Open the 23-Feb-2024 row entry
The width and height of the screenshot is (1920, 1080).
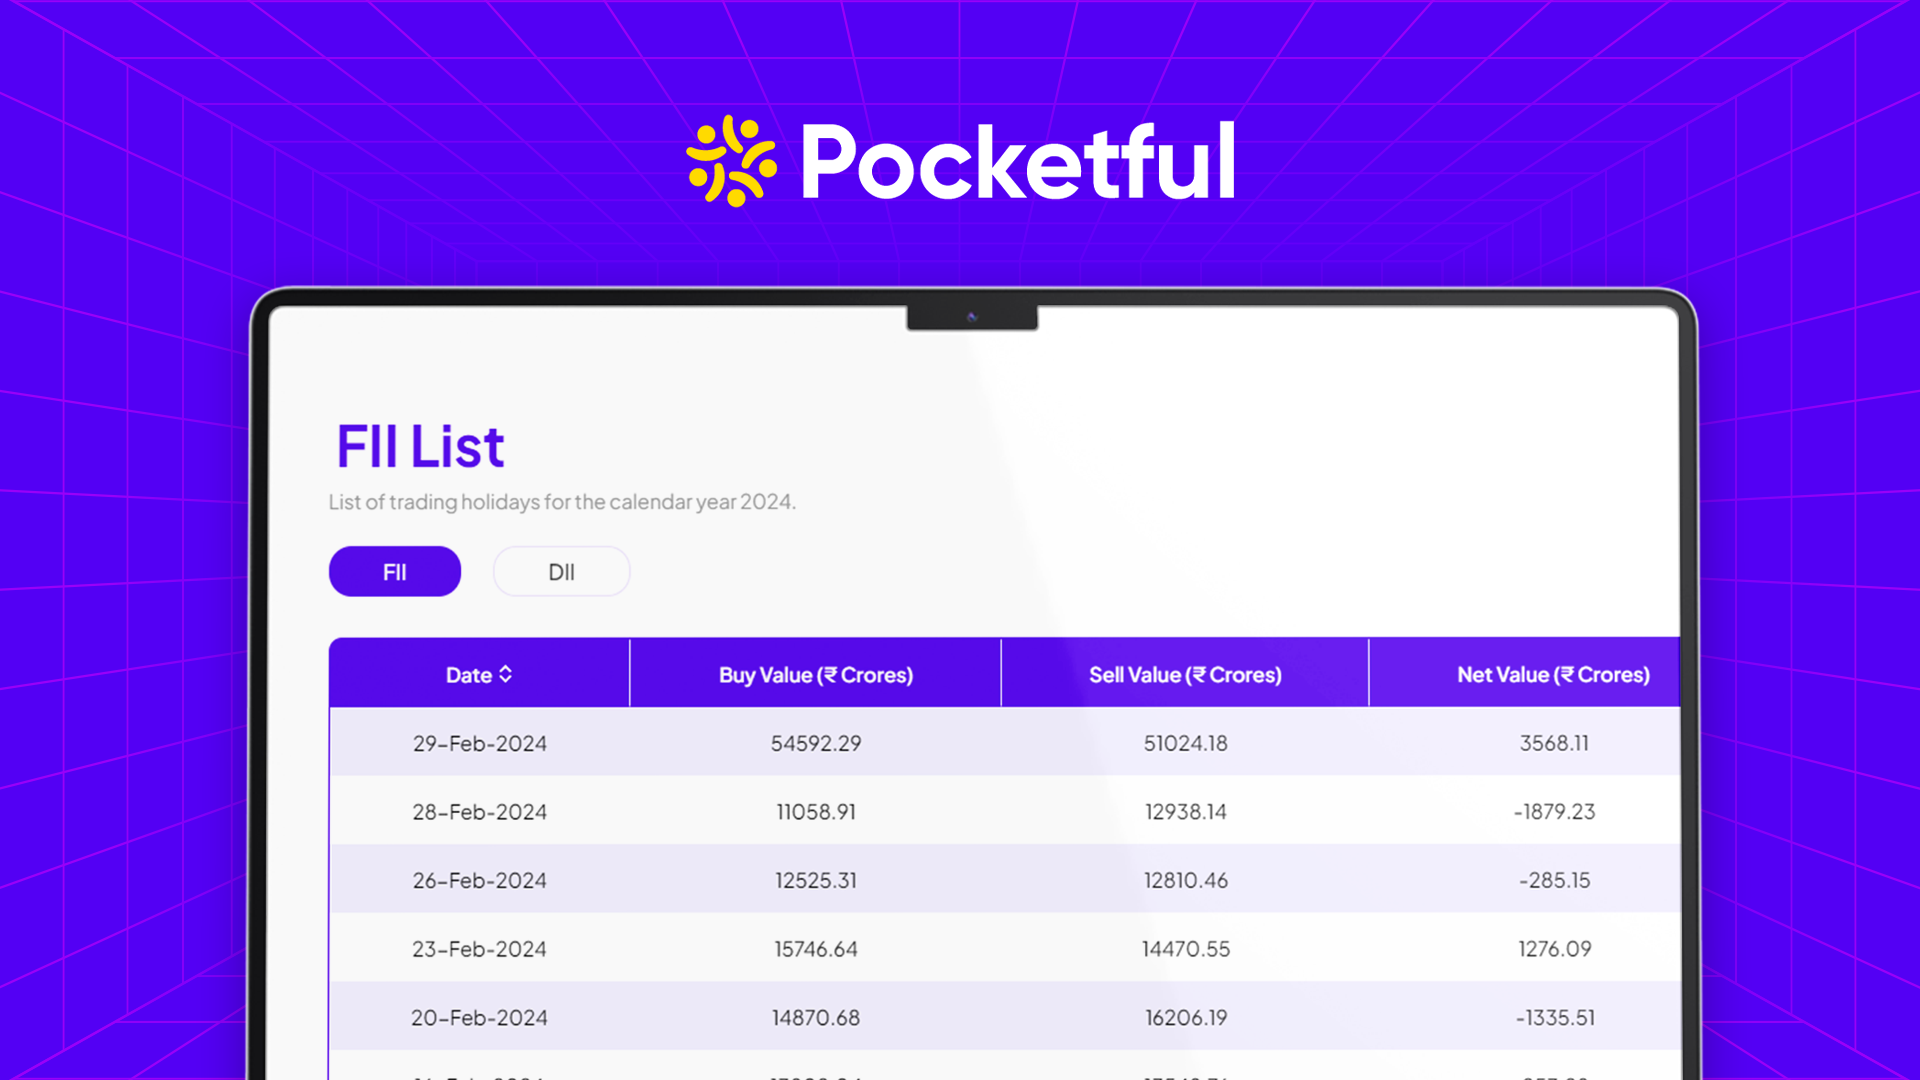point(479,949)
